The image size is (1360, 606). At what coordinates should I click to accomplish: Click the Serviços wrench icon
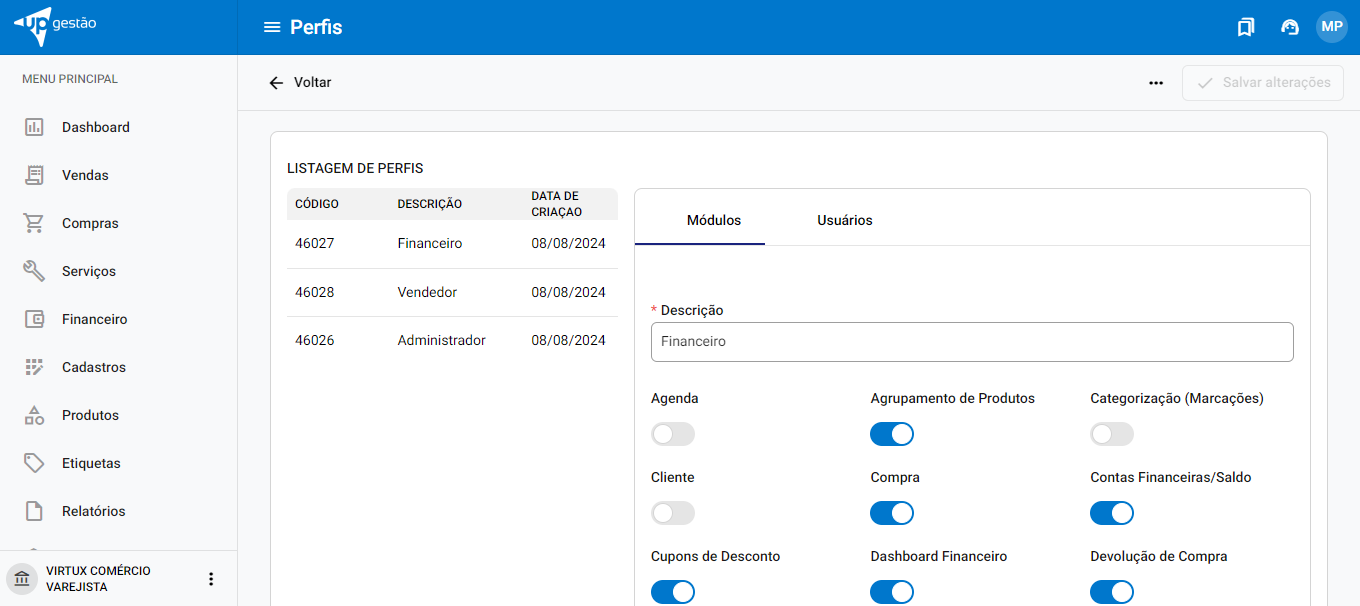point(34,271)
